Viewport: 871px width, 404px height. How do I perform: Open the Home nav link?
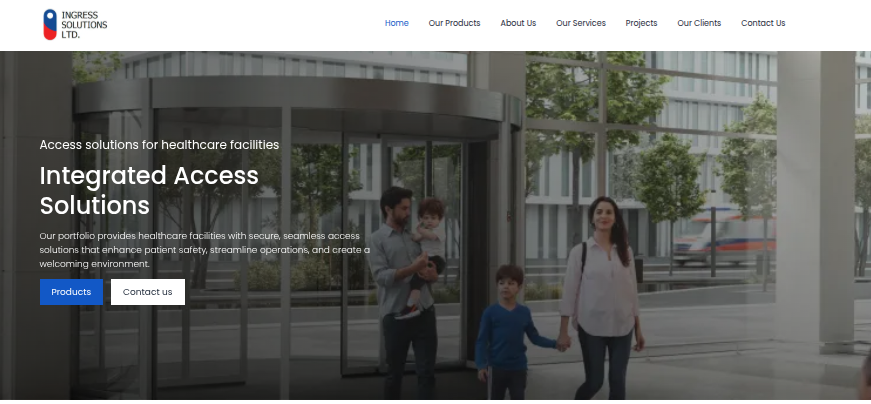[397, 23]
